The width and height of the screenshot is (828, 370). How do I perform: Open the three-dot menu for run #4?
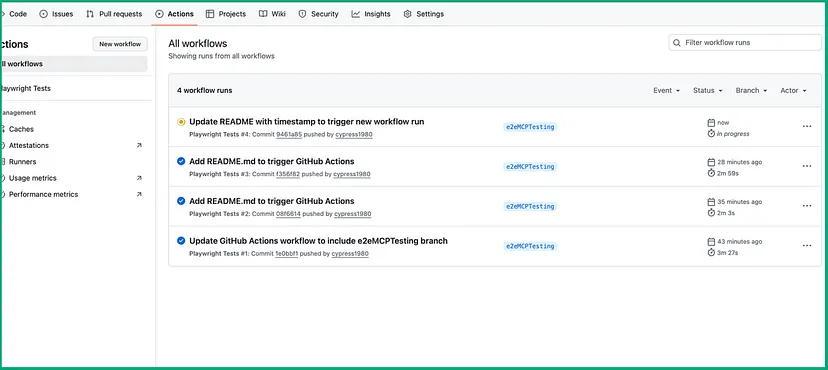tap(807, 126)
